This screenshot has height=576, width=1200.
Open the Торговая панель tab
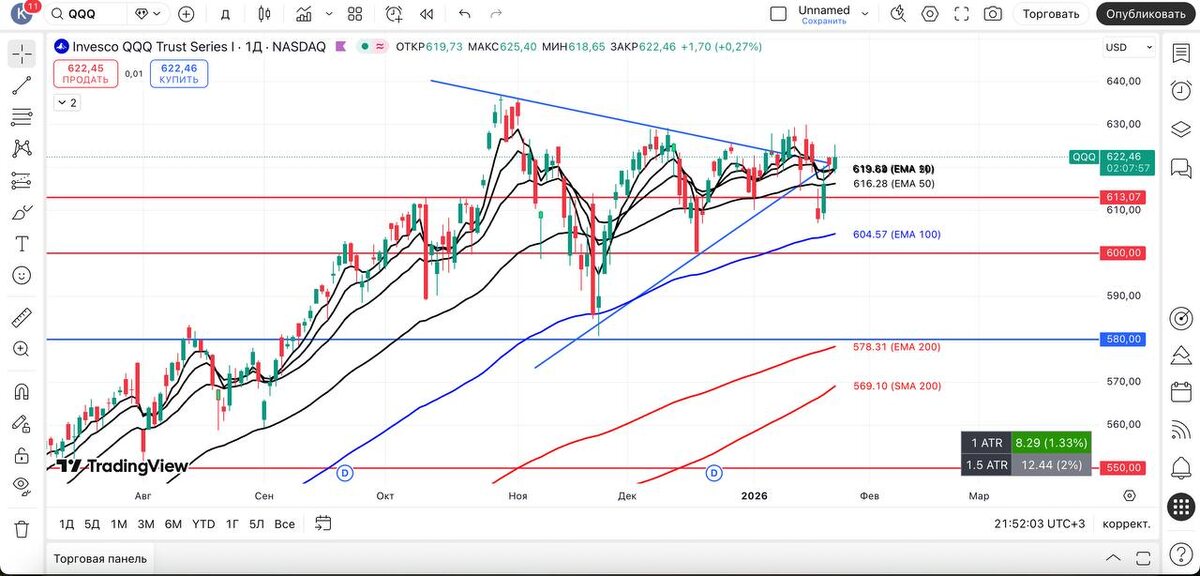pyautogui.click(x=100, y=558)
